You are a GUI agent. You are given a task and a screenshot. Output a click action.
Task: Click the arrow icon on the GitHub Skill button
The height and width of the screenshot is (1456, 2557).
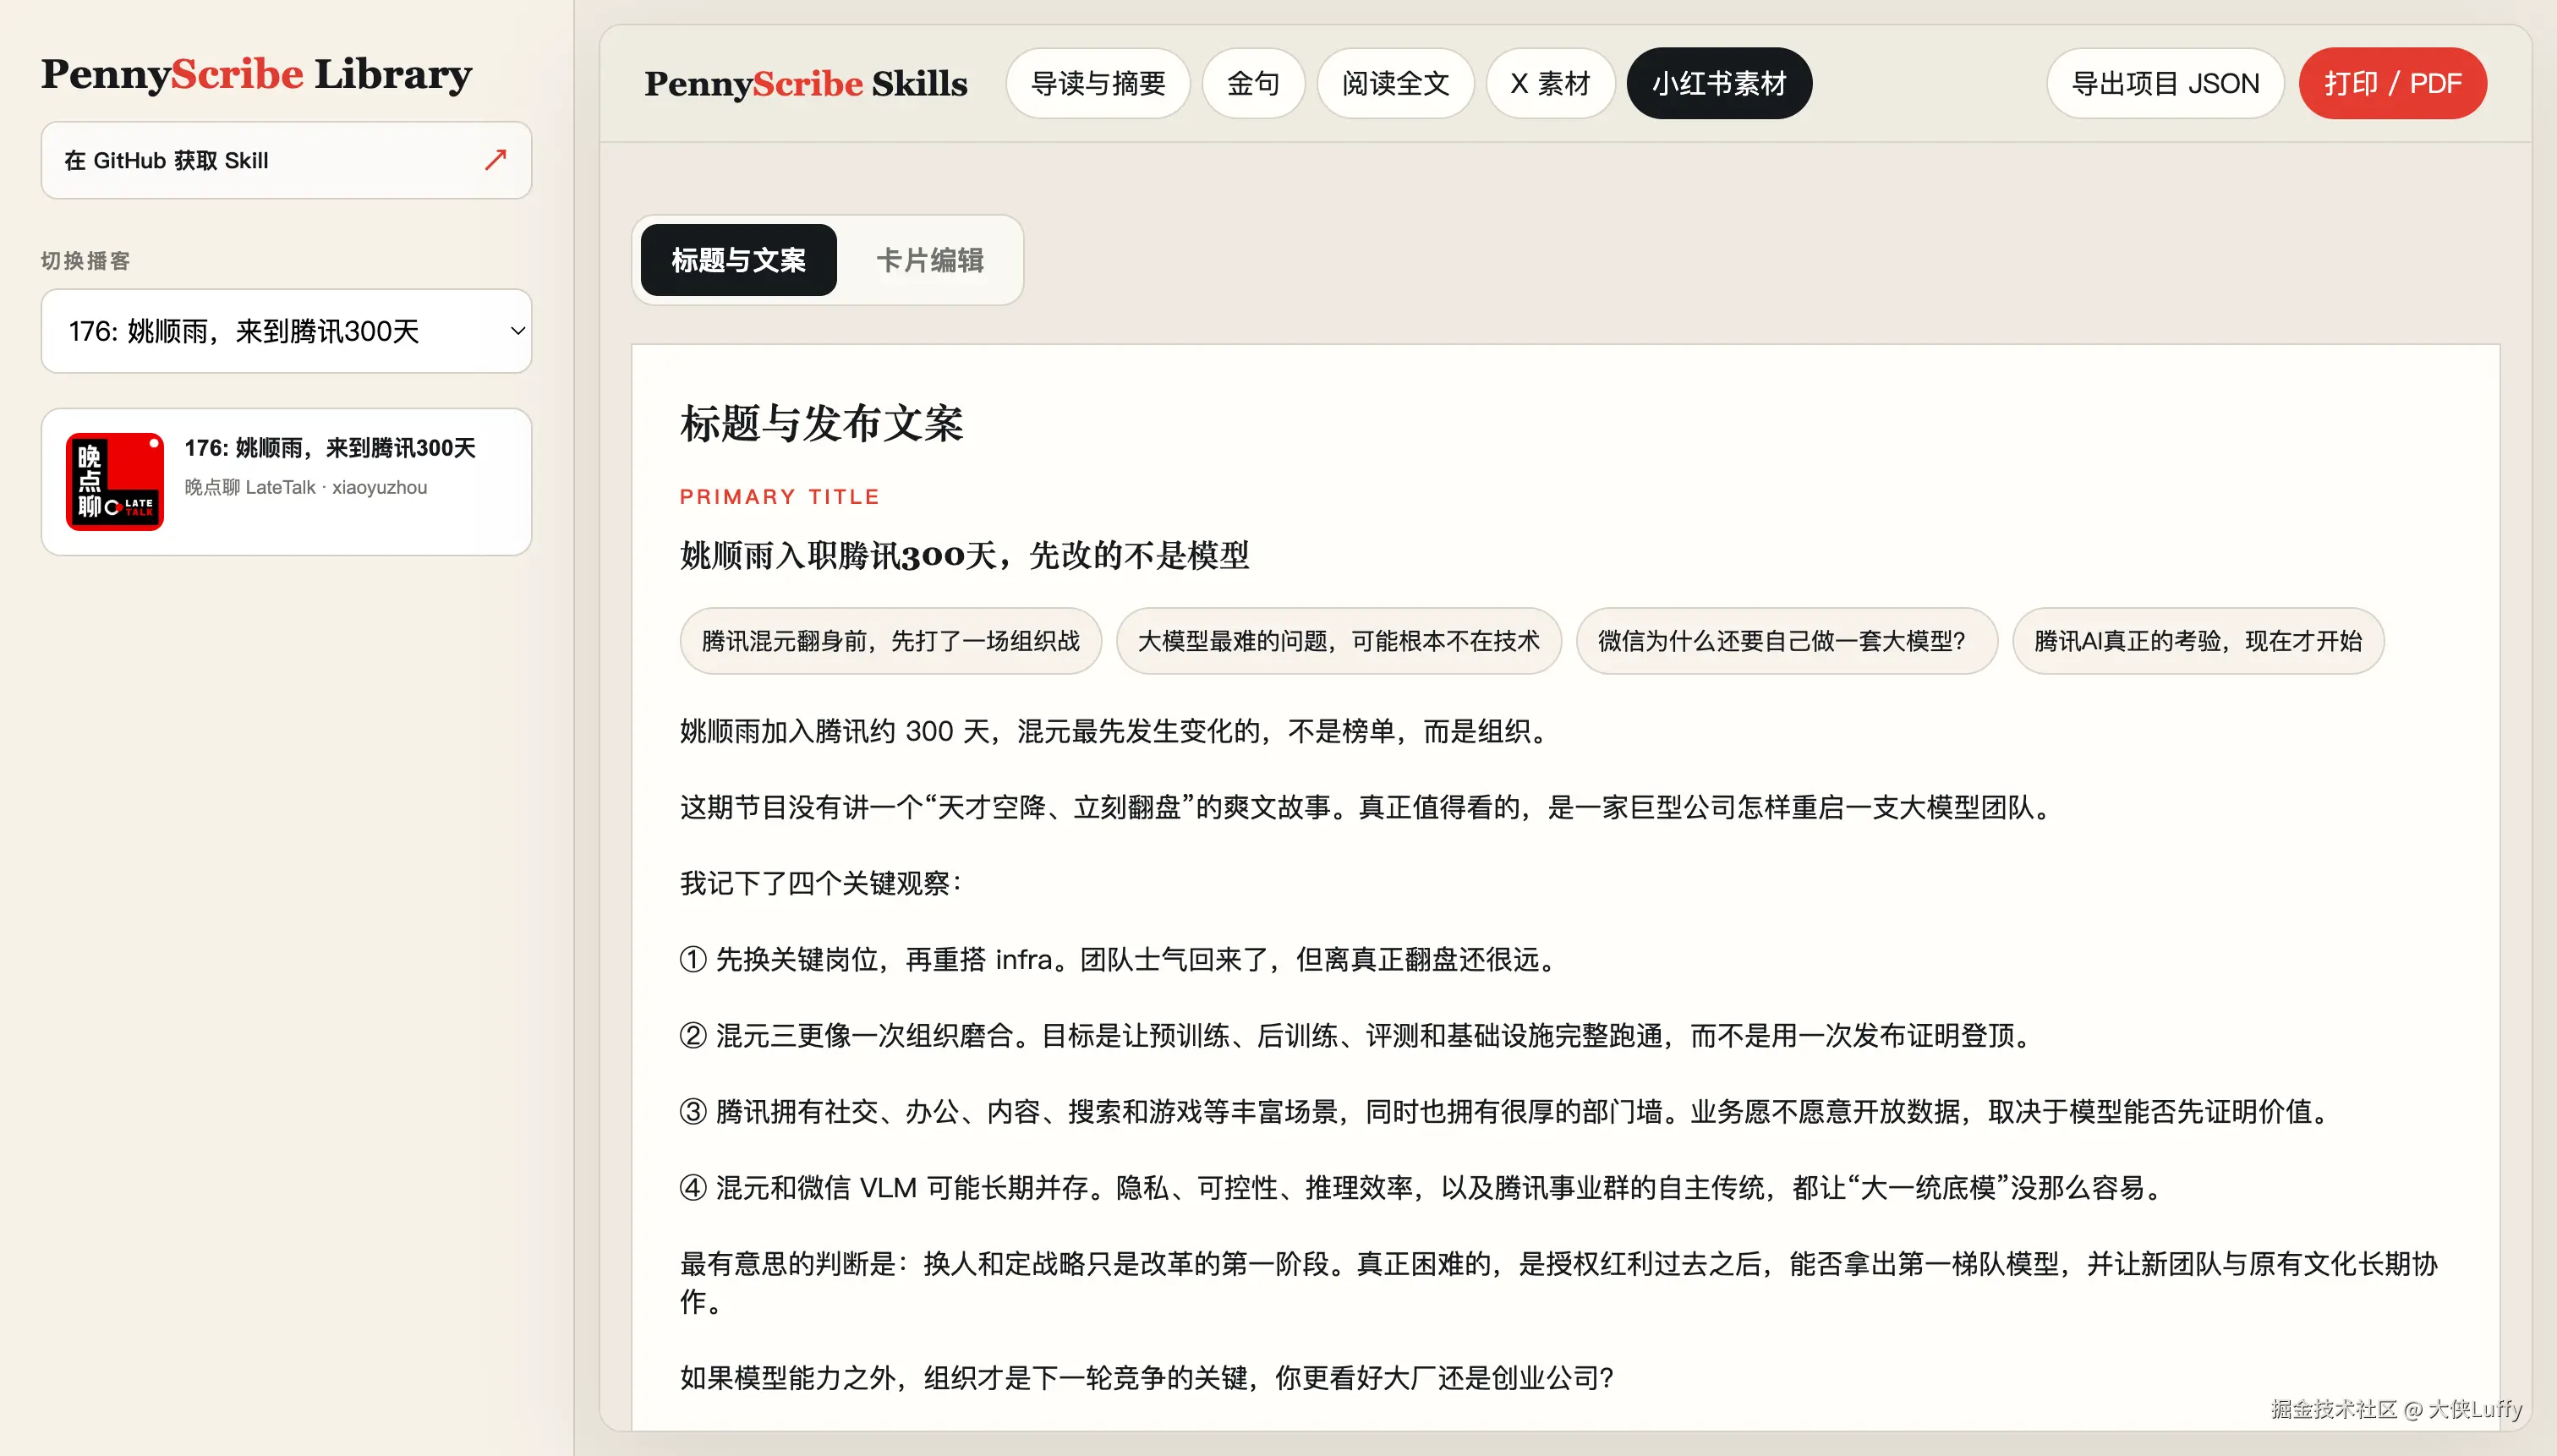[x=495, y=160]
